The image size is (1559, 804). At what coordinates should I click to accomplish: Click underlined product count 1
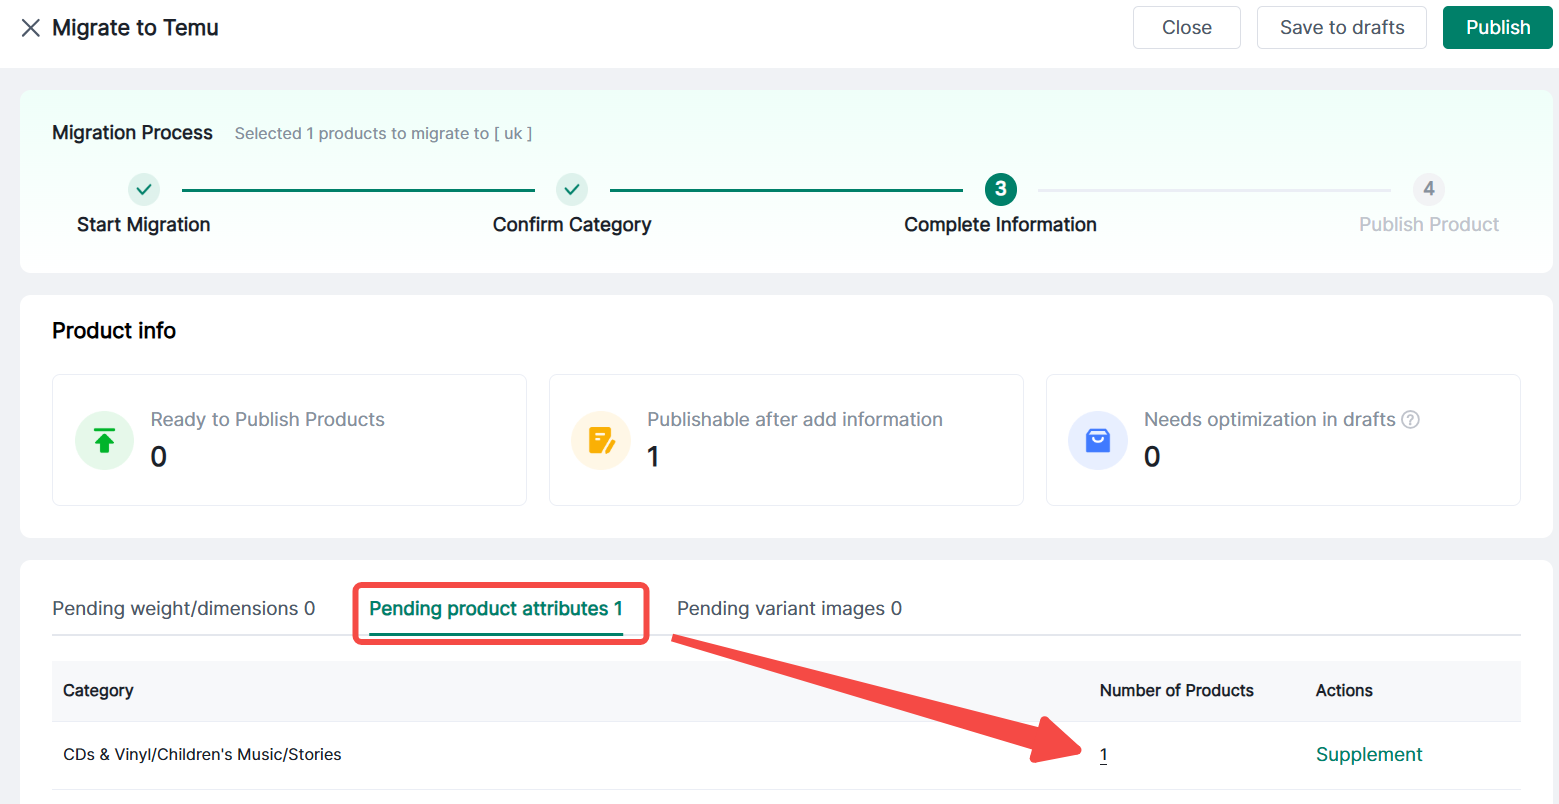click(x=1103, y=756)
